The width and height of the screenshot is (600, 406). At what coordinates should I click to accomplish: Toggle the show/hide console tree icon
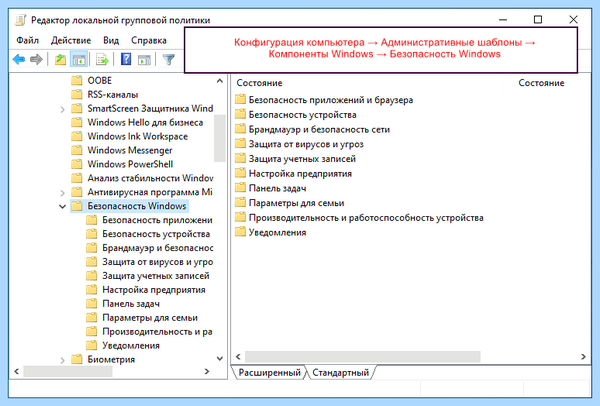(x=79, y=59)
